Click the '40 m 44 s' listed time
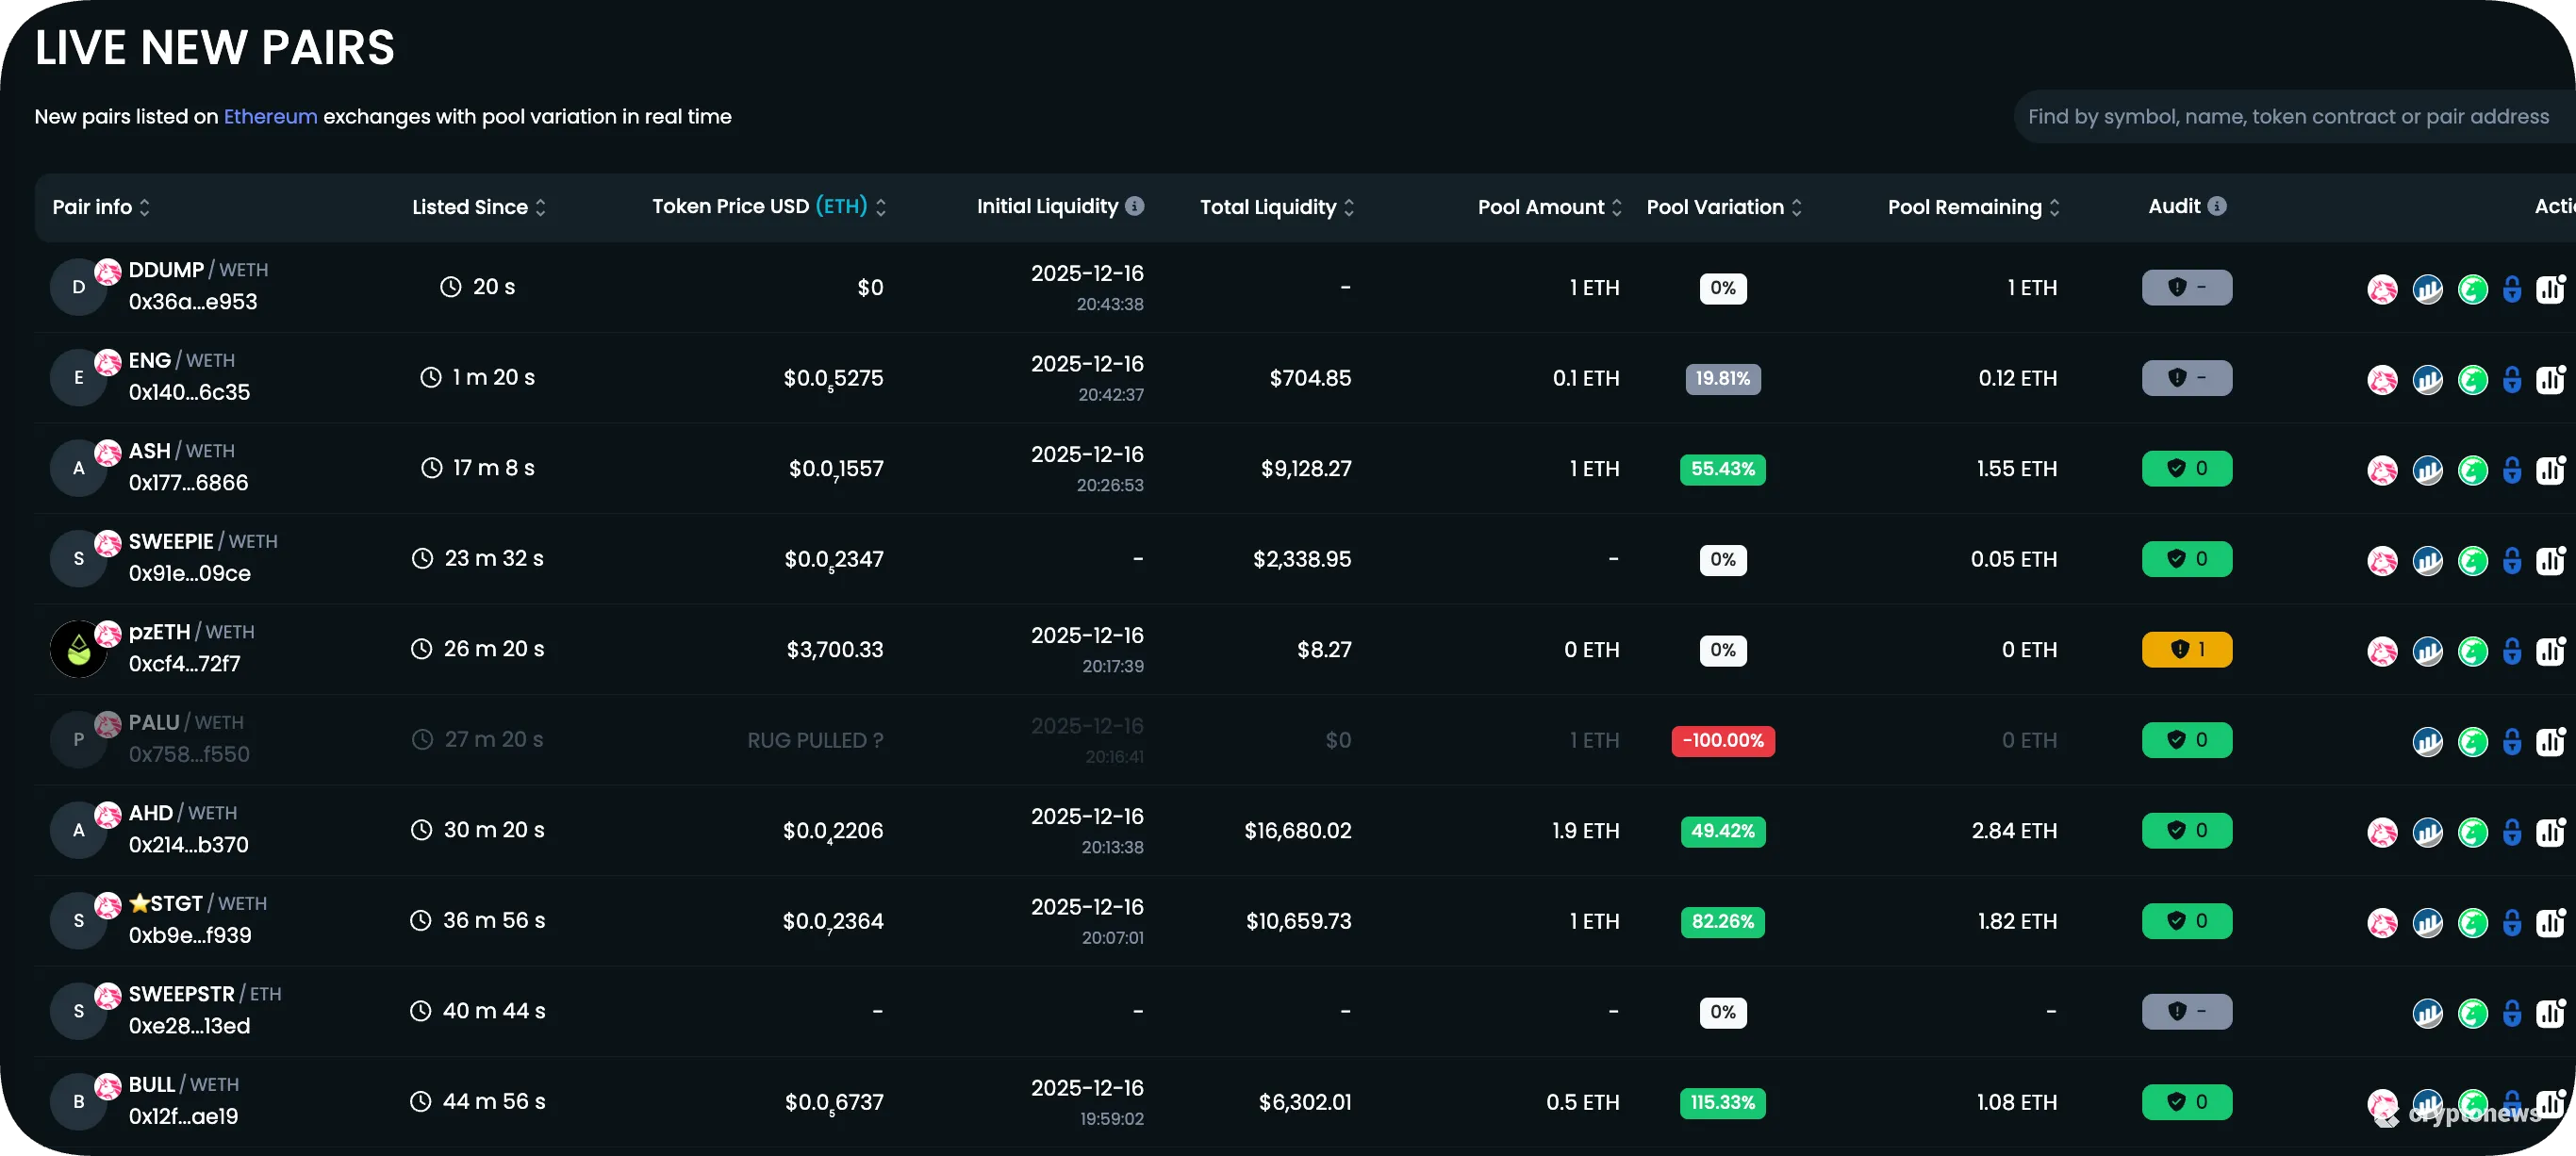 [x=494, y=1012]
